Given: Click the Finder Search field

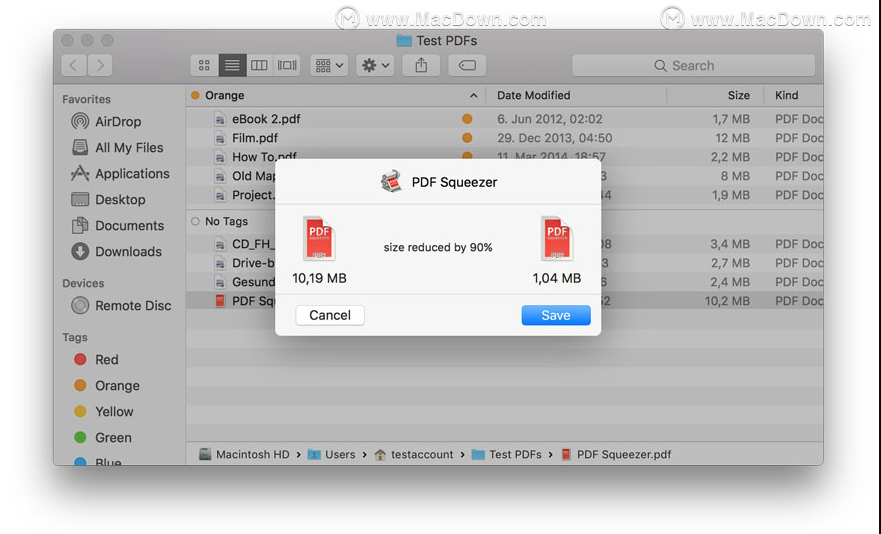Looking at the screenshot, I should (x=693, y=65).
